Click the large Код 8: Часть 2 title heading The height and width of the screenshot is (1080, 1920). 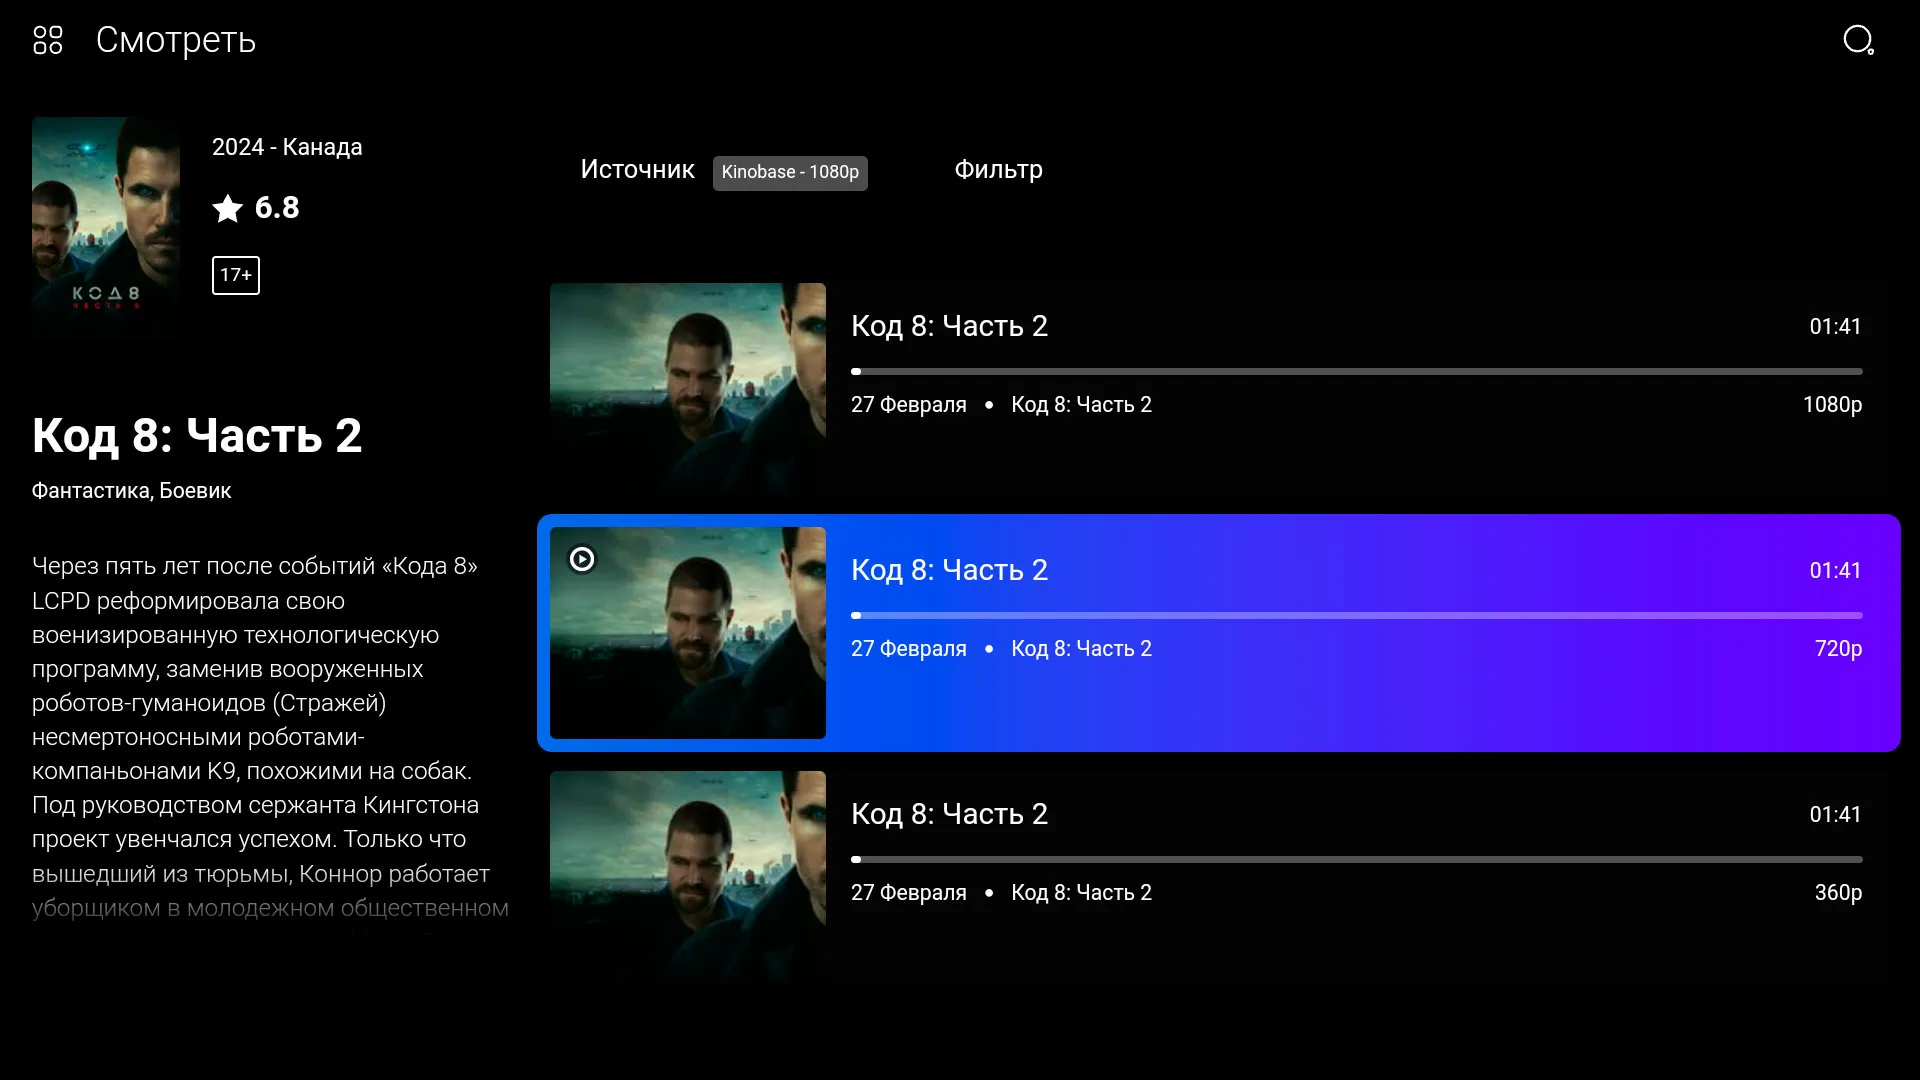point(197,435)
